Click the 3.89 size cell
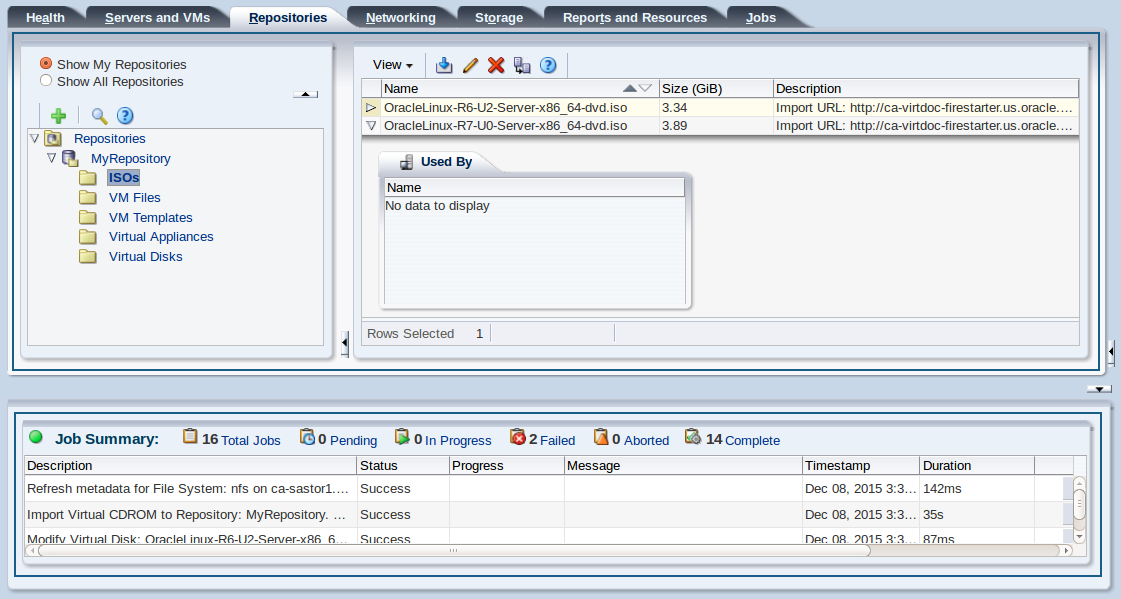1121x599 pixels. pyautogui.click(x=716, y=126)
